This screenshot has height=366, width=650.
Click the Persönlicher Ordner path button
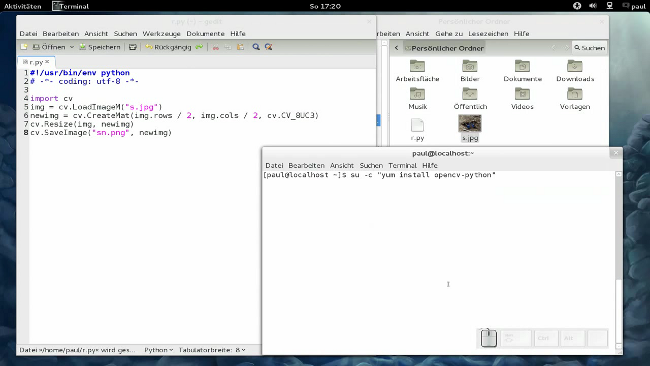click(x=444, y=48)
